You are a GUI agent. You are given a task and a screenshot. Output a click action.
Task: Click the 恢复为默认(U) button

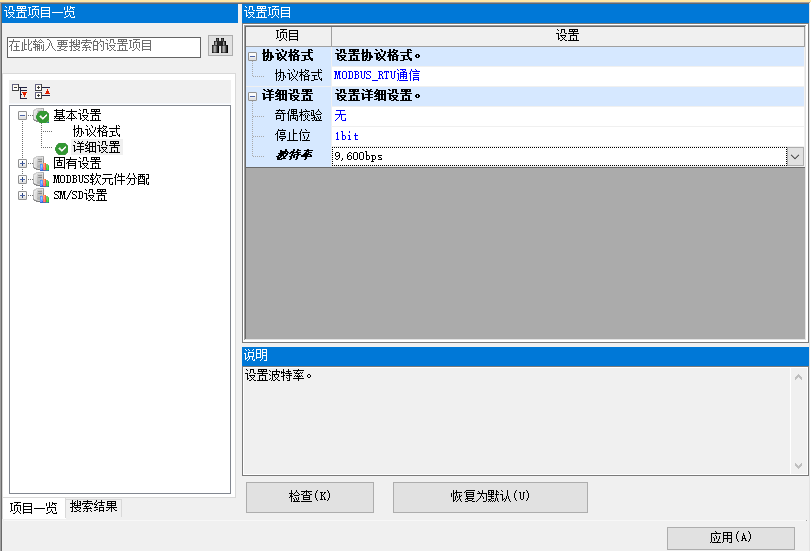(490, 497)
